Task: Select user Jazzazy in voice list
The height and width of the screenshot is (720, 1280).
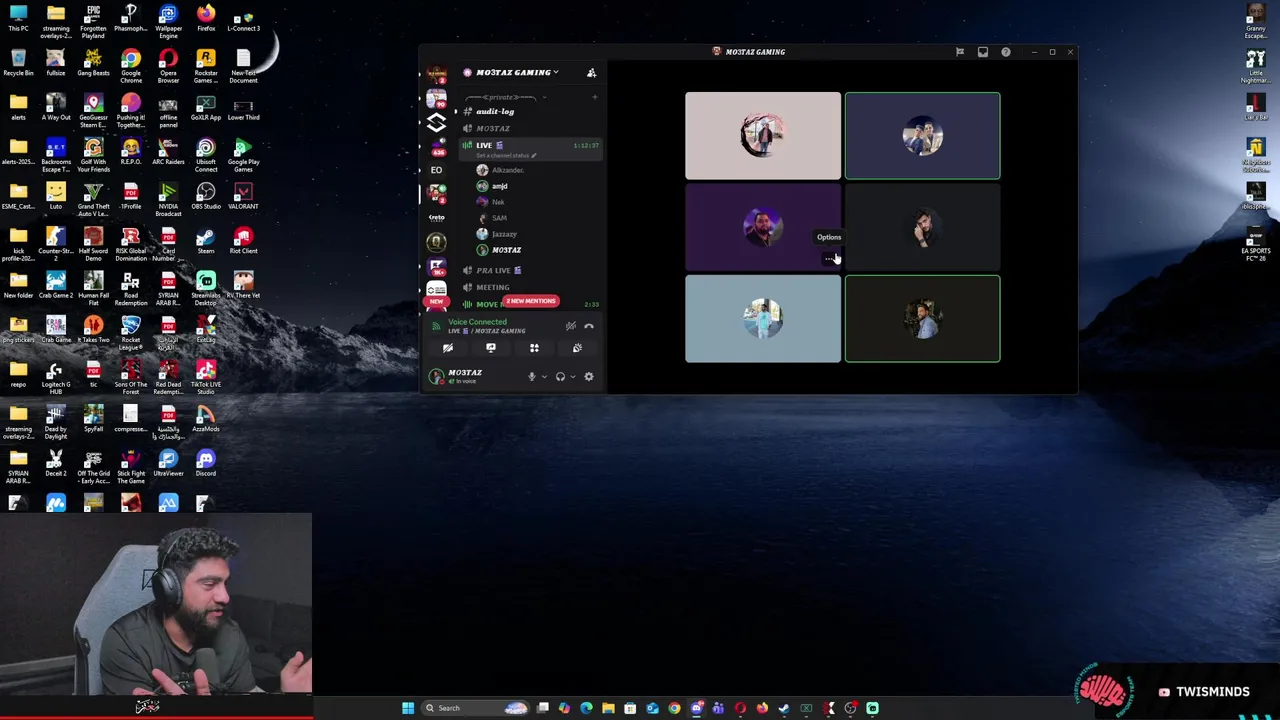Action: coord(504,234)
